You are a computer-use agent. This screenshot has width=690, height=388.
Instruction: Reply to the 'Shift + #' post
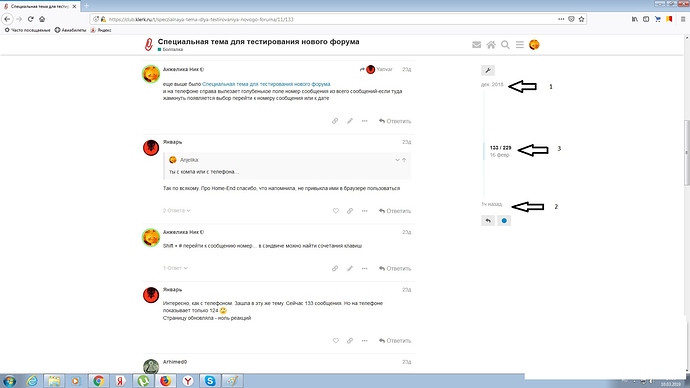pyautogui.click(x=395, y=268)
